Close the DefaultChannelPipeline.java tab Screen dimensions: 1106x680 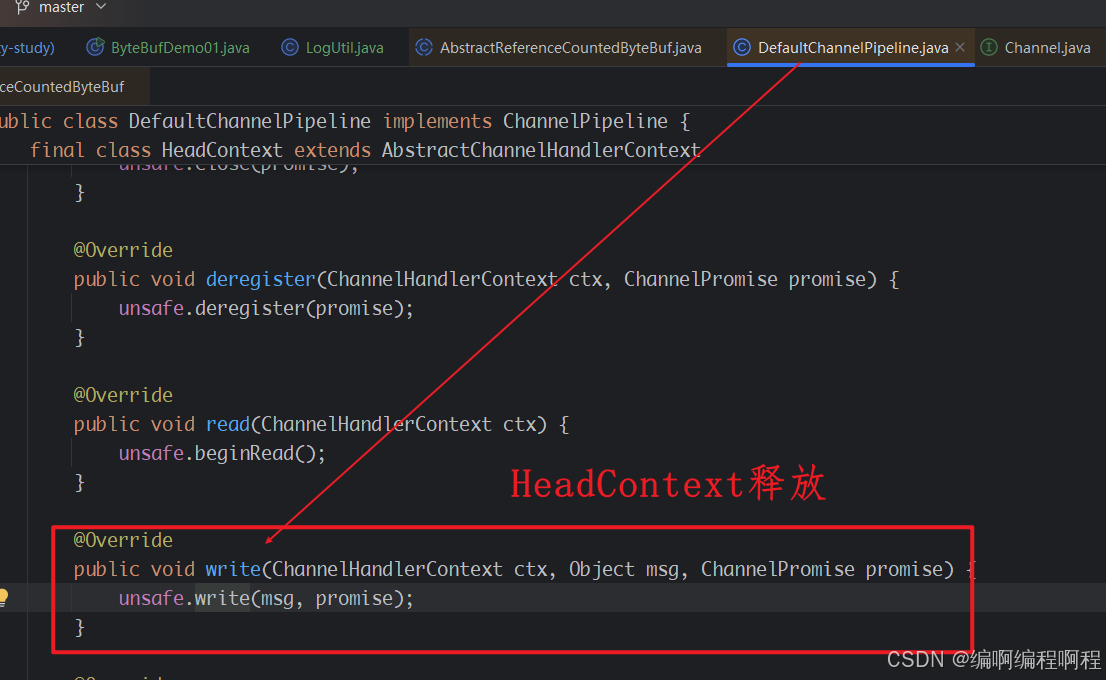click(x=960, y=47)
